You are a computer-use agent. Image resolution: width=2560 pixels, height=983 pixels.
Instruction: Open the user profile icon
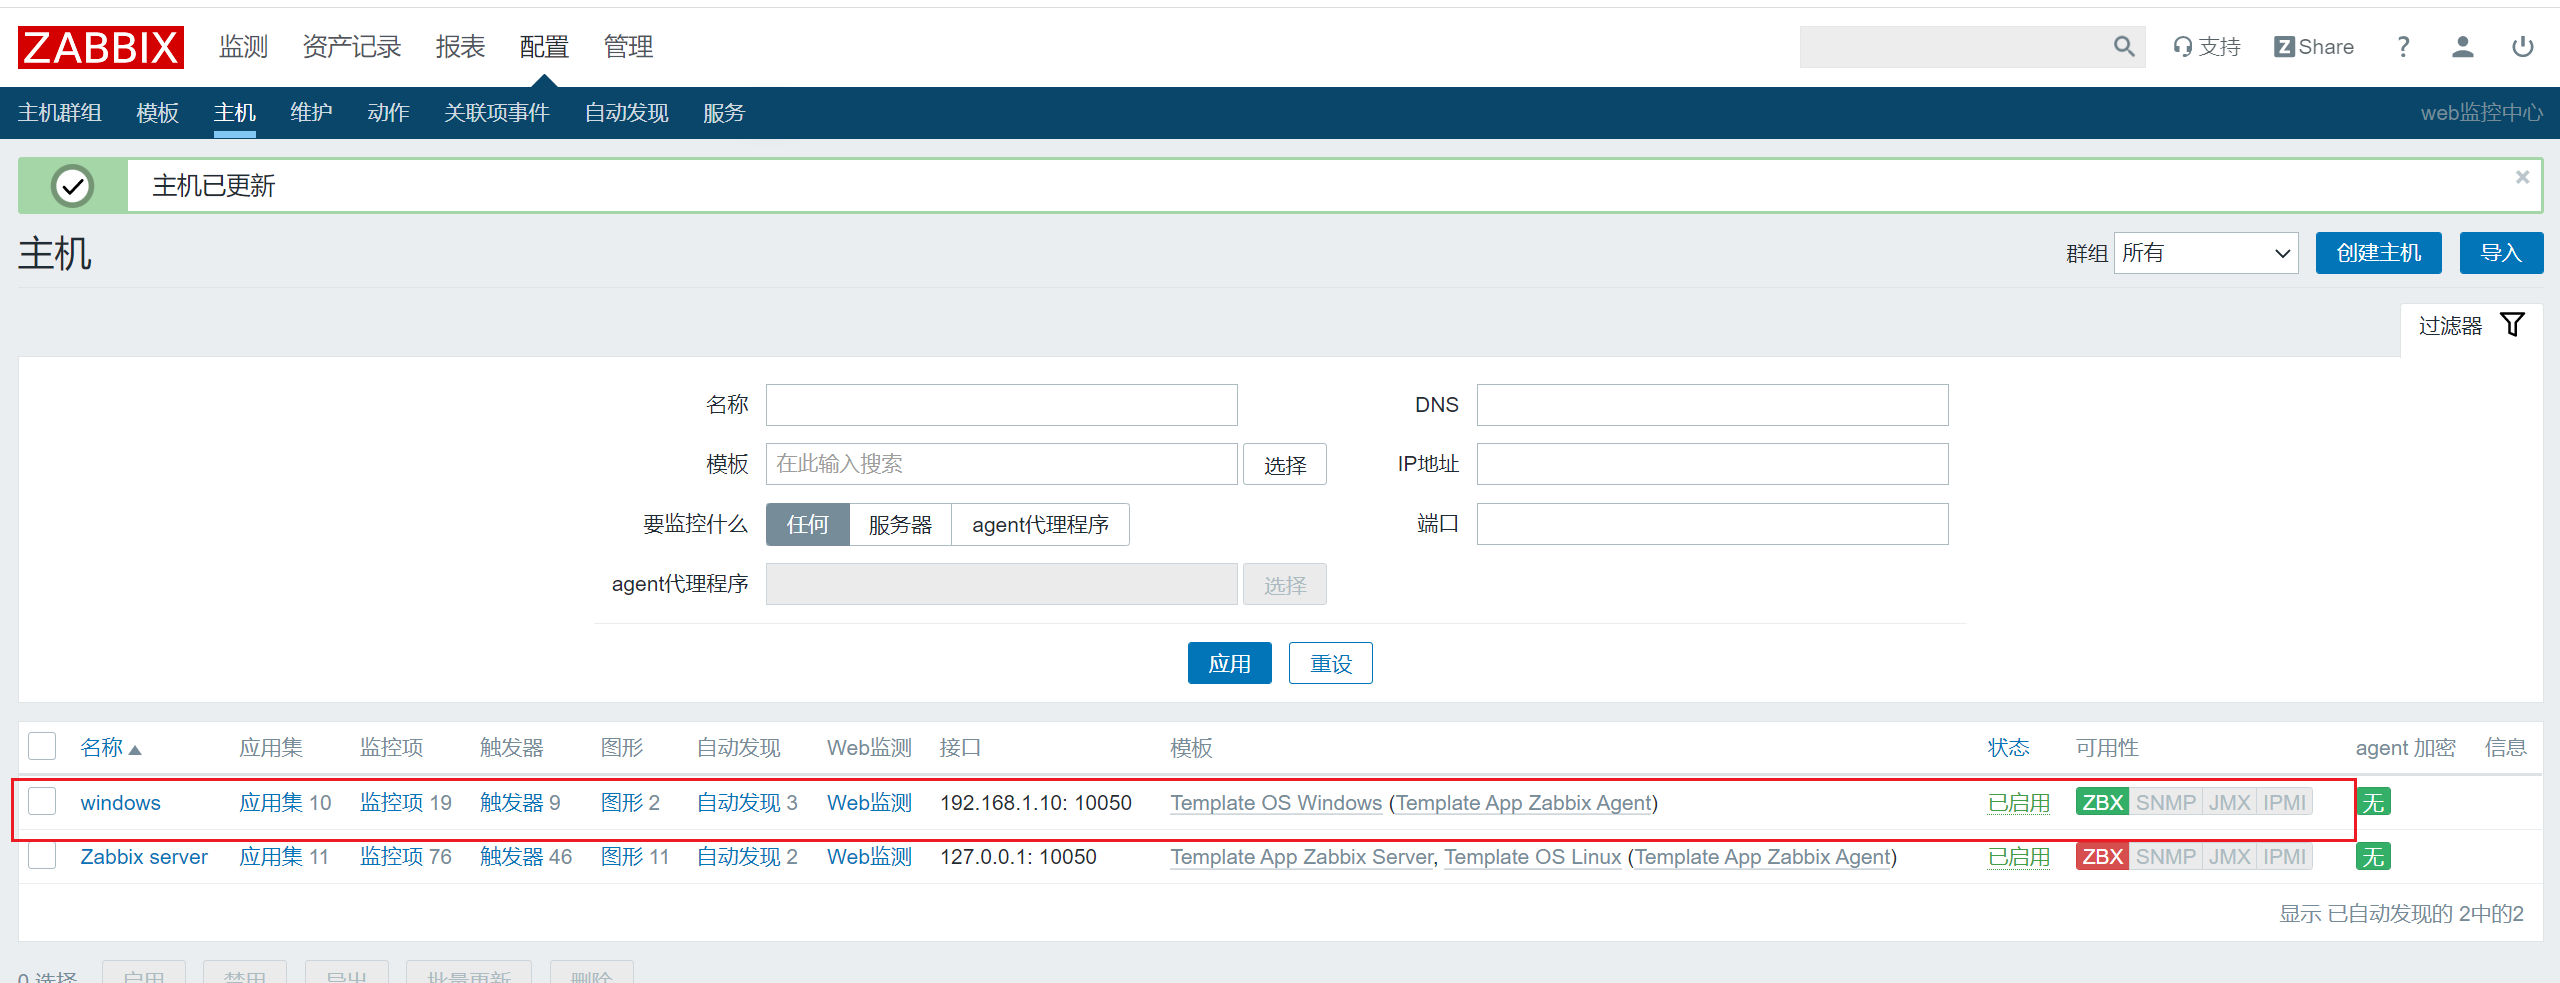tap(2463, 47)
